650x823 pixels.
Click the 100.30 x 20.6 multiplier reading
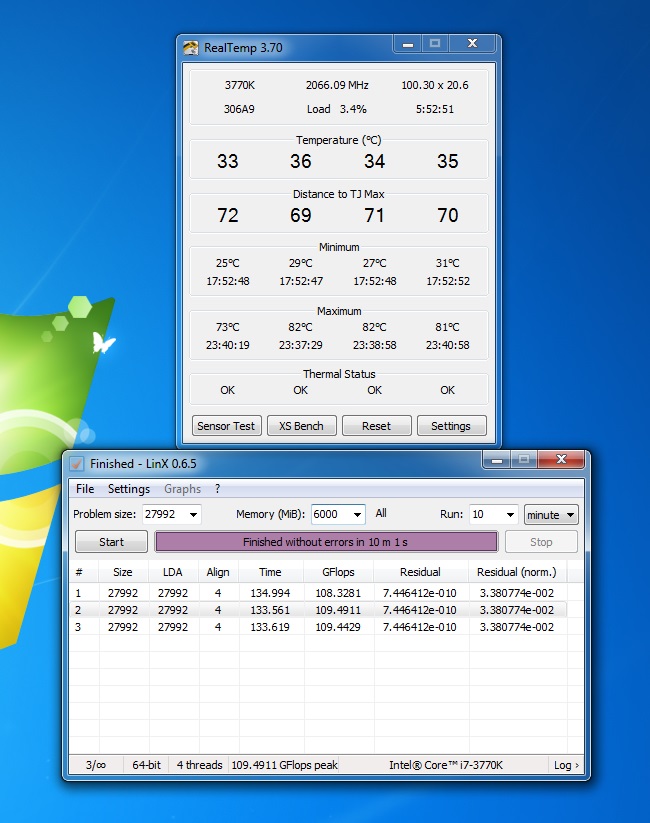pos(435,85)
